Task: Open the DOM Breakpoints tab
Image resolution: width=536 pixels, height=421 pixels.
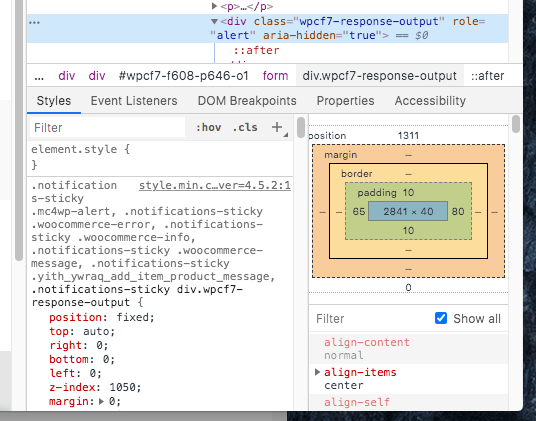Action: point(247,101)
